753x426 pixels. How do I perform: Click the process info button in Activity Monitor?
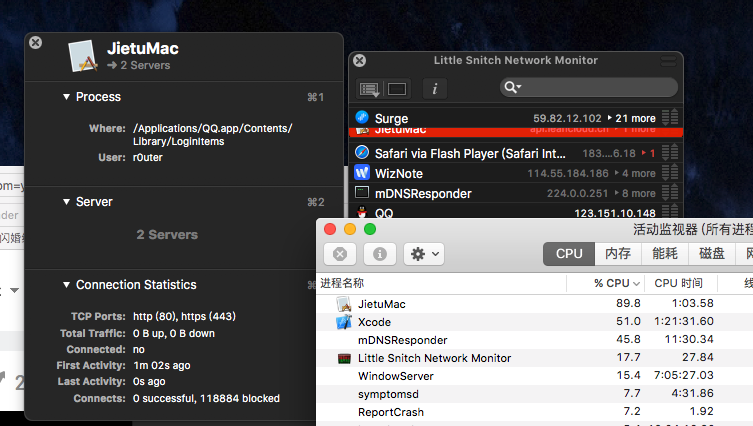[x=381, y=253]
